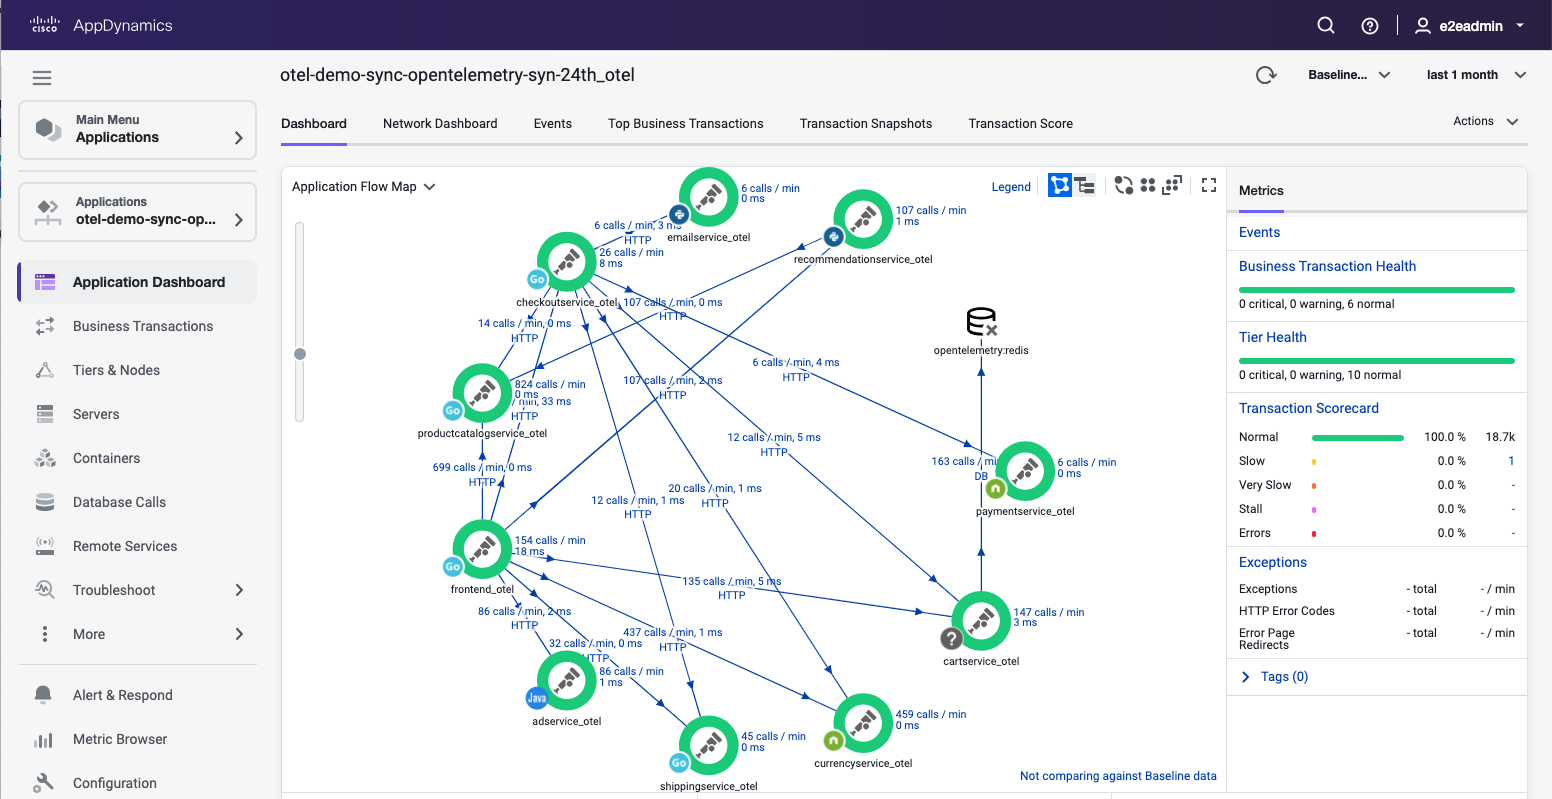
Task: Select the Dashboard tab
Action: tap(314, 123)
